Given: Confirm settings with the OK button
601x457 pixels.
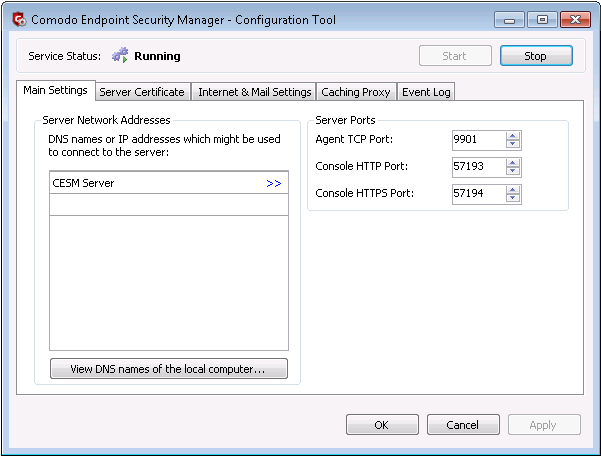Looking at the screenshot, I should click(x=382, y=425).
